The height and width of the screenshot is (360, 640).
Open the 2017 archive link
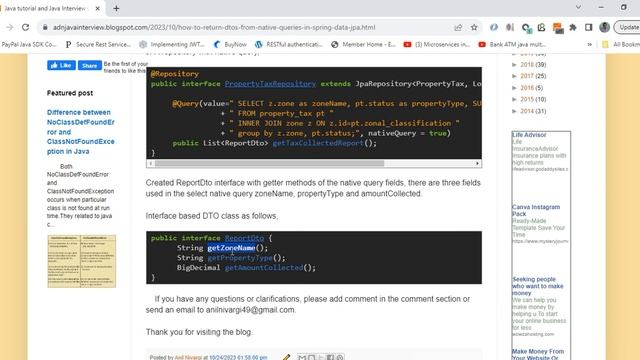pos(527,76)
